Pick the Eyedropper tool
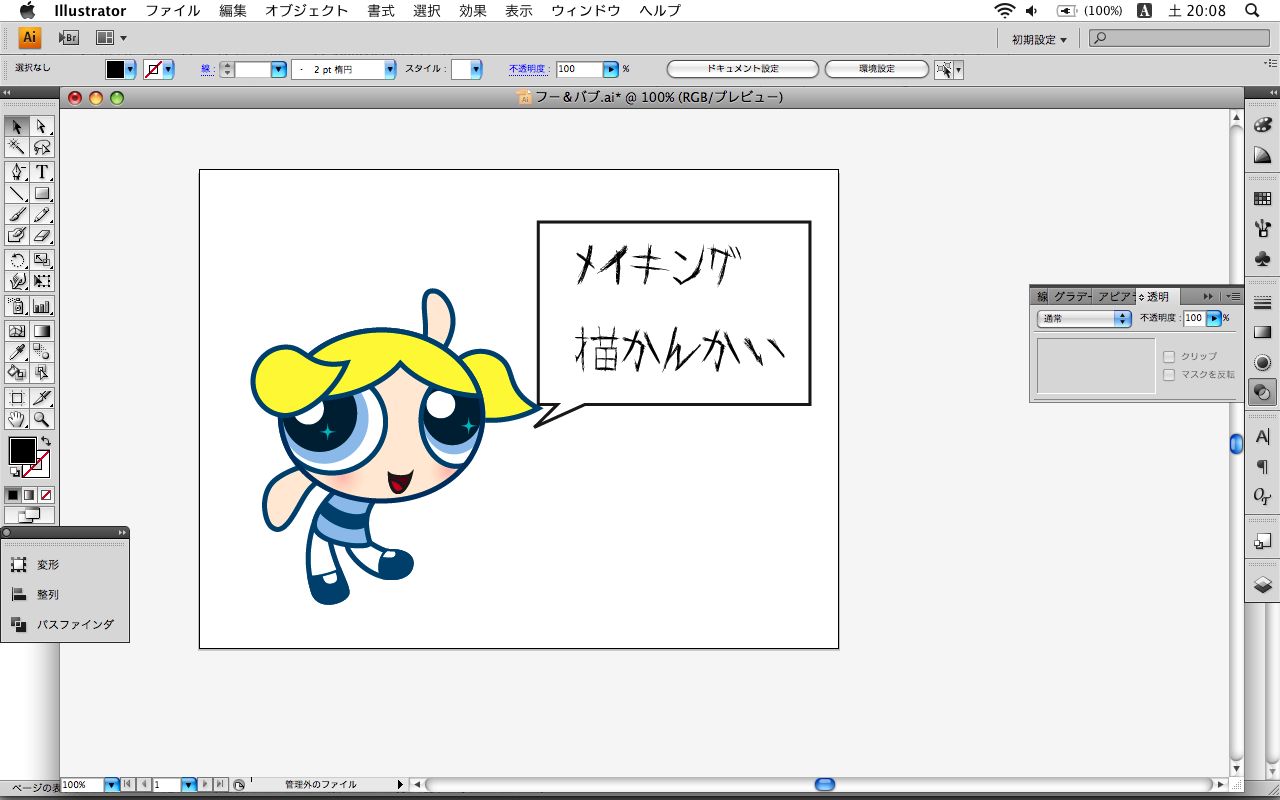The width and height of the screenshot is (1280, 800). click(x=17, y=352)
